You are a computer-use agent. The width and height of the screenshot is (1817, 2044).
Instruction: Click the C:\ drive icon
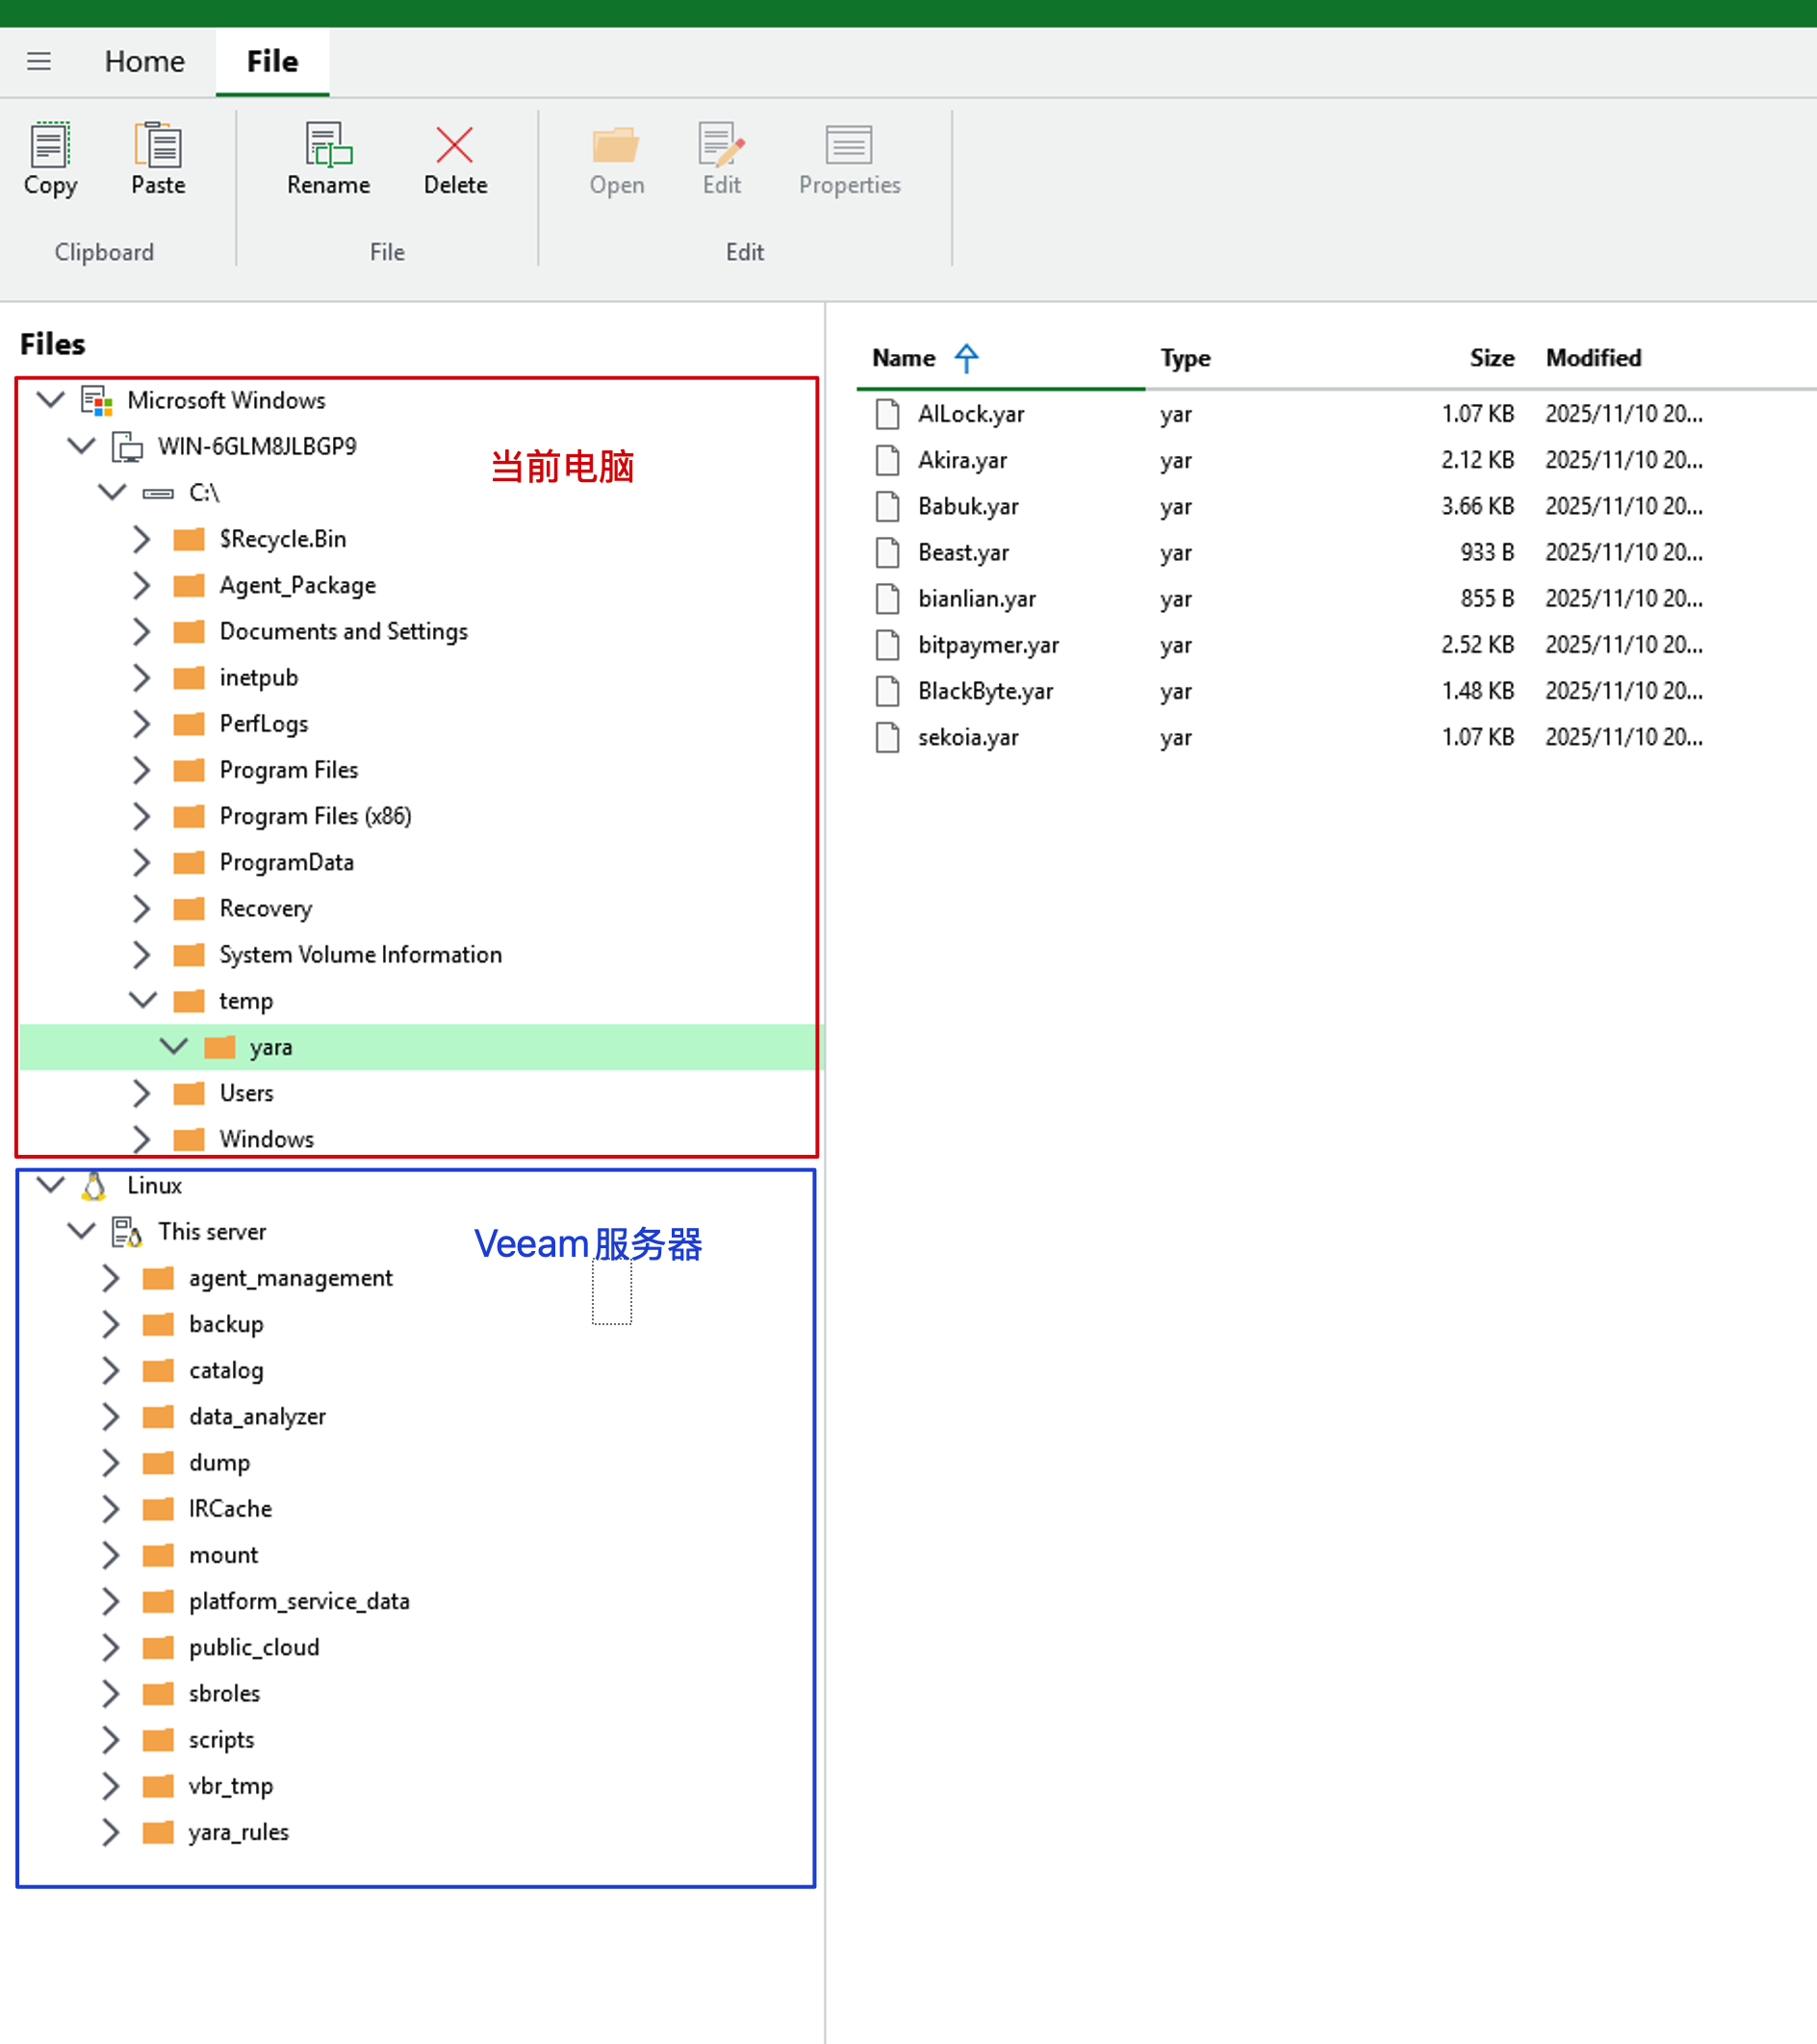pyautogui.click(x=158, y=493)
